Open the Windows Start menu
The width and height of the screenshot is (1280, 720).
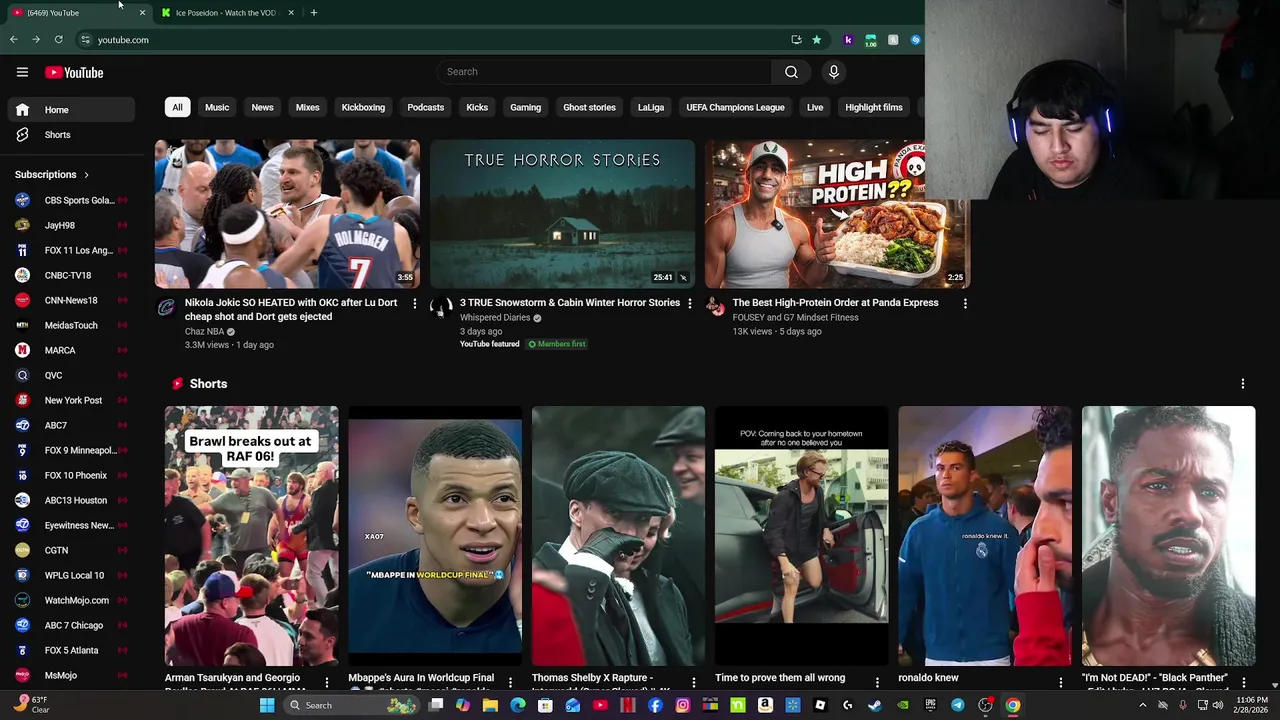(267, 705)
